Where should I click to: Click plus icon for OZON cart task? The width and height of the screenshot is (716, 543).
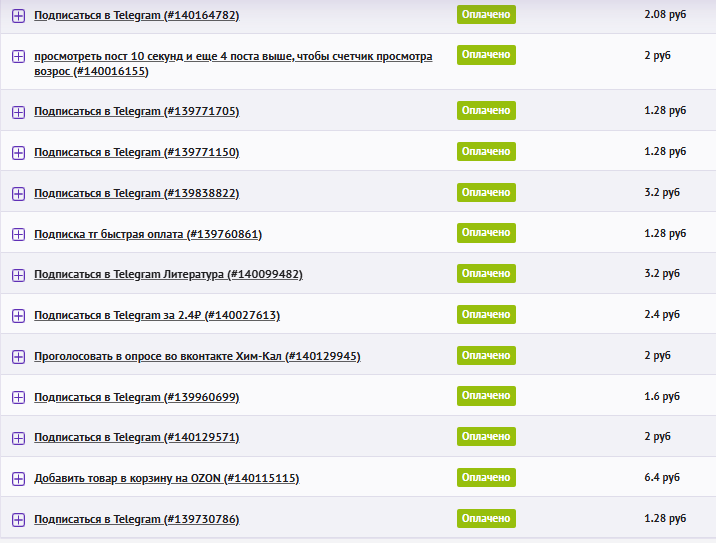[x=18, y=479]
